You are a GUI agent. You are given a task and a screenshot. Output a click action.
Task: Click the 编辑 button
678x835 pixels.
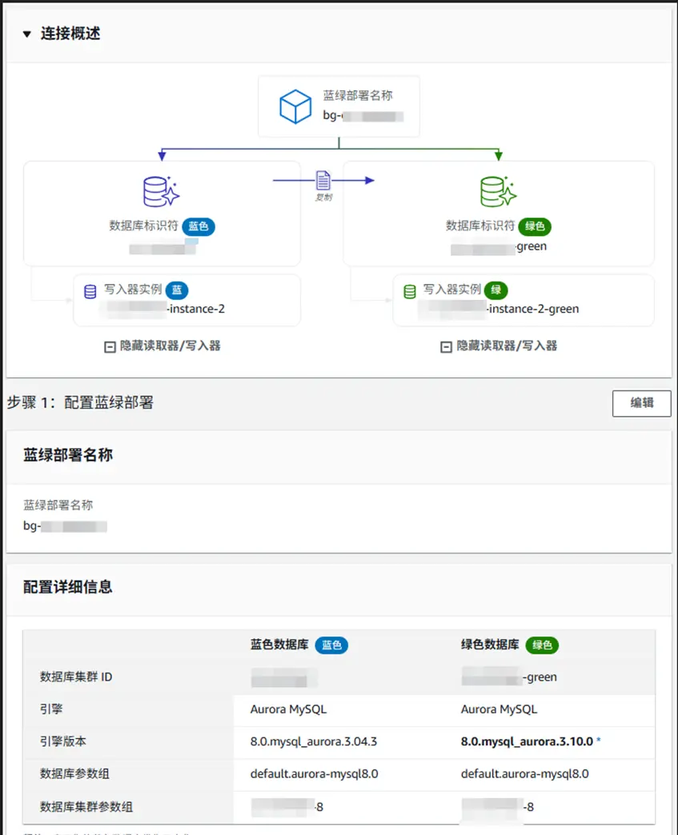[641, 403]
